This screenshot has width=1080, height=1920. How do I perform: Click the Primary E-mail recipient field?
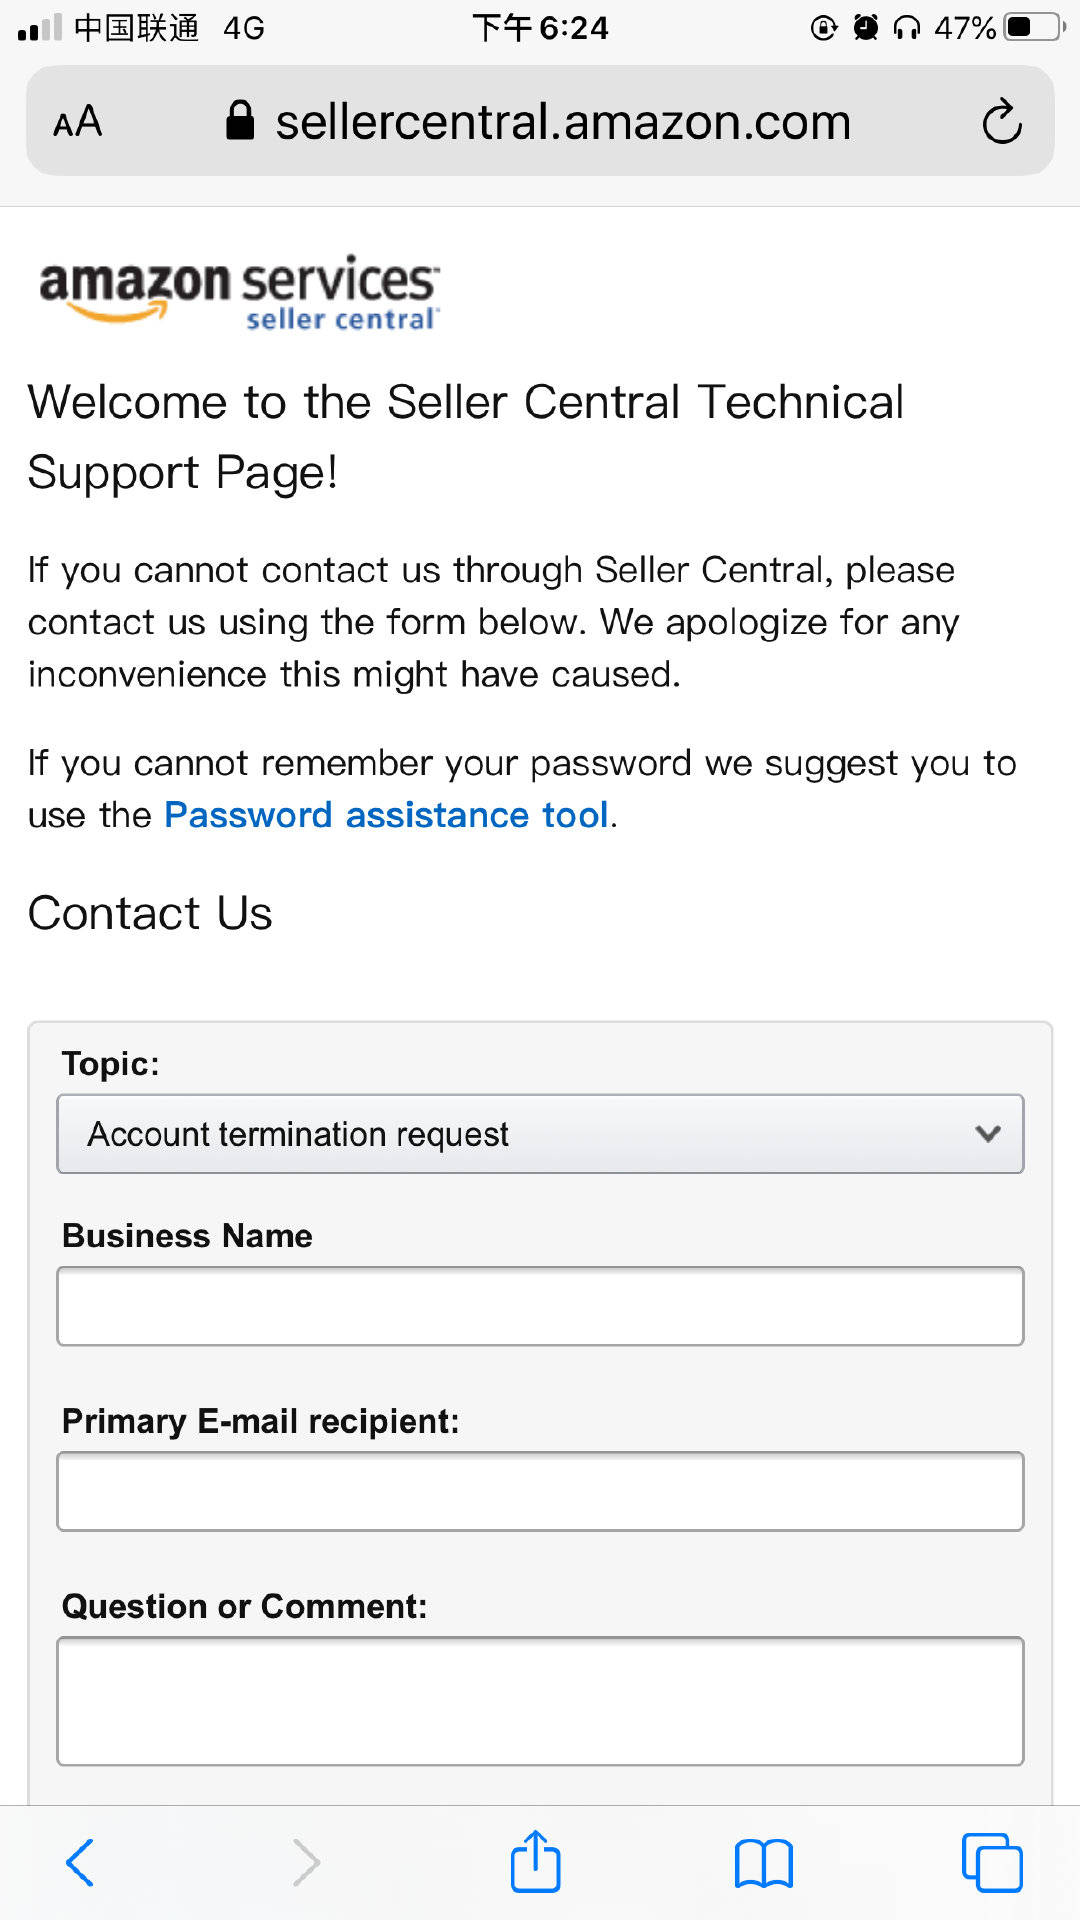(x=540, y=1491)
